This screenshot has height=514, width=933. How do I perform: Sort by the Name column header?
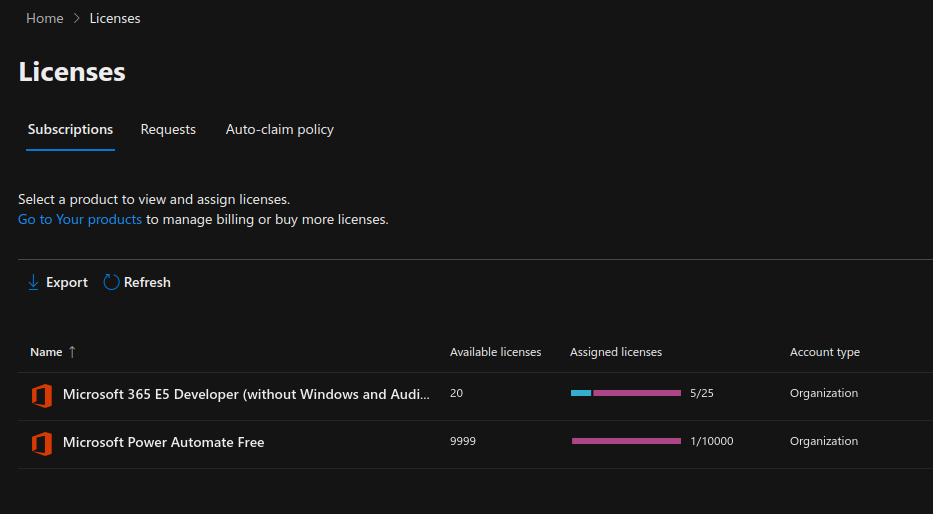pyautogui.click(x=46, y=352)
